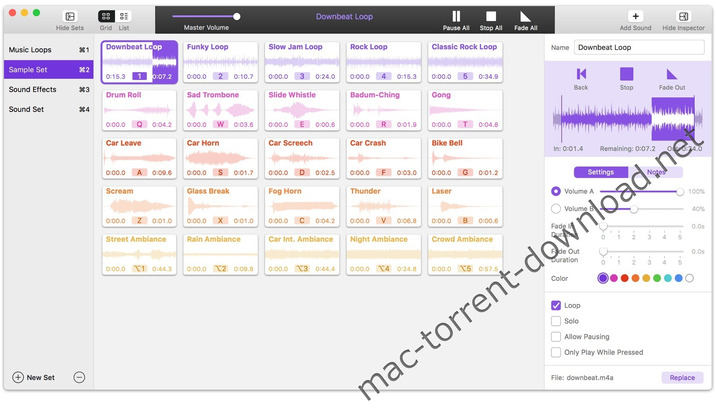Stop the Downbeat Loop in inspector

[x=626, y=74]
